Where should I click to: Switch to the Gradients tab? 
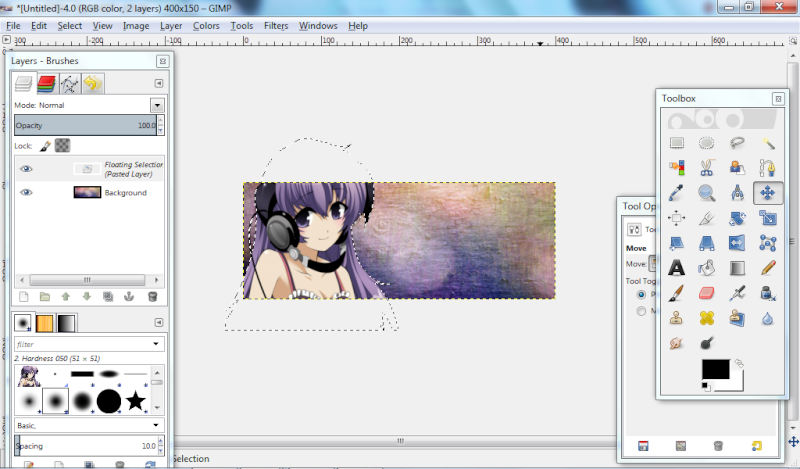(67, 323)
